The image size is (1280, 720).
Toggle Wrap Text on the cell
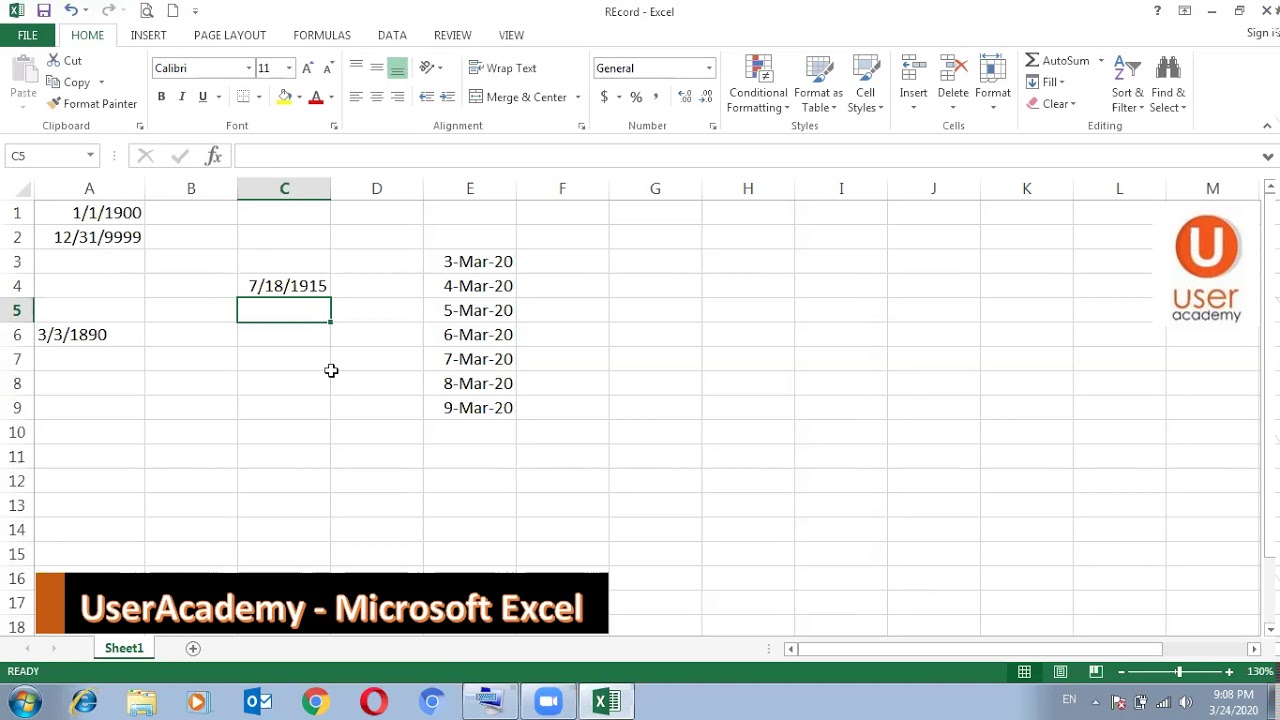point(503,68)
